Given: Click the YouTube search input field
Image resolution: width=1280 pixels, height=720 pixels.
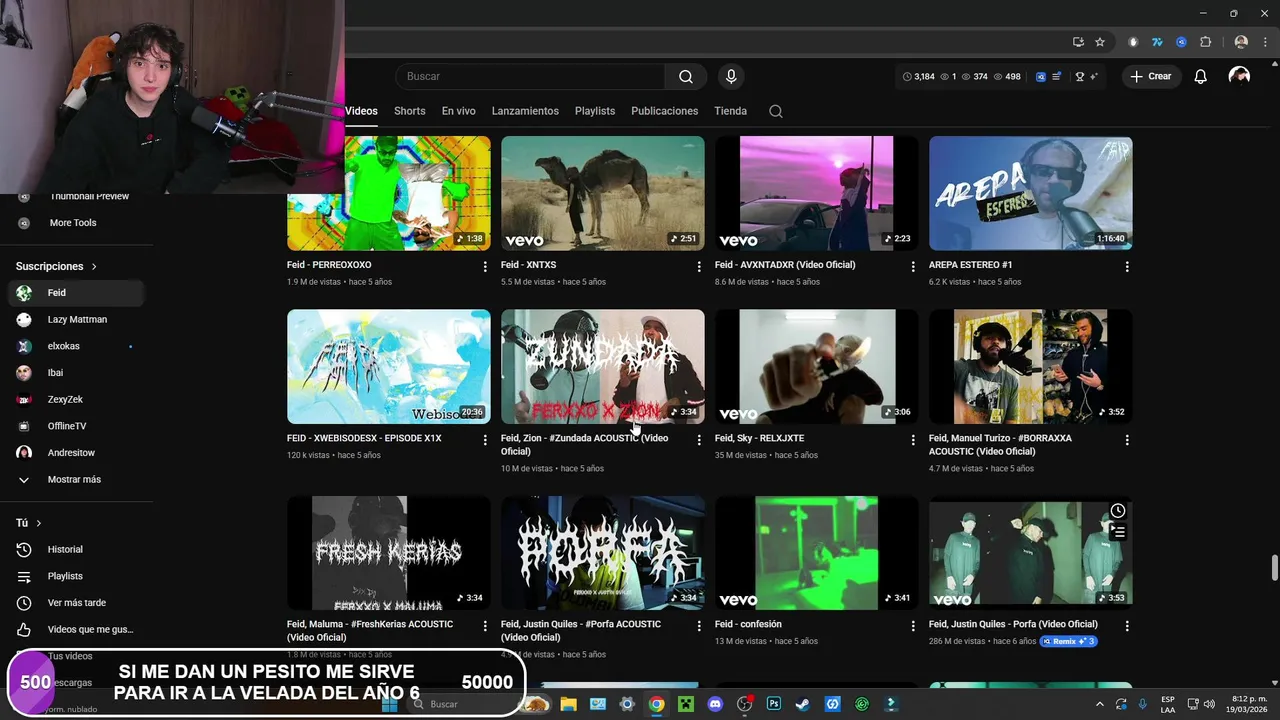Looking at the screenshot, I should [x=530, y=76].
